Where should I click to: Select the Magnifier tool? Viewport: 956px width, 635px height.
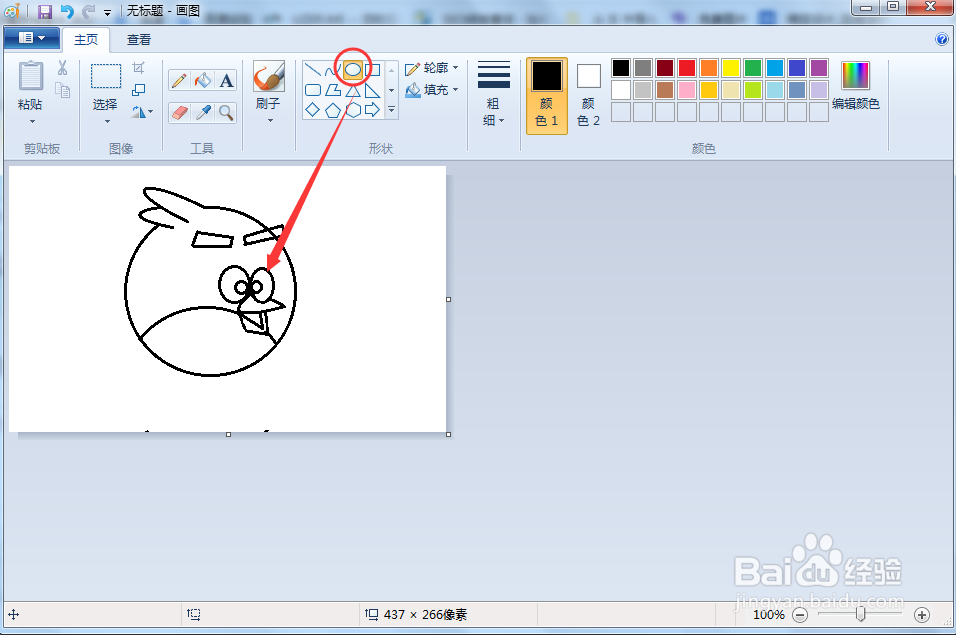click(x=226, y=113)
